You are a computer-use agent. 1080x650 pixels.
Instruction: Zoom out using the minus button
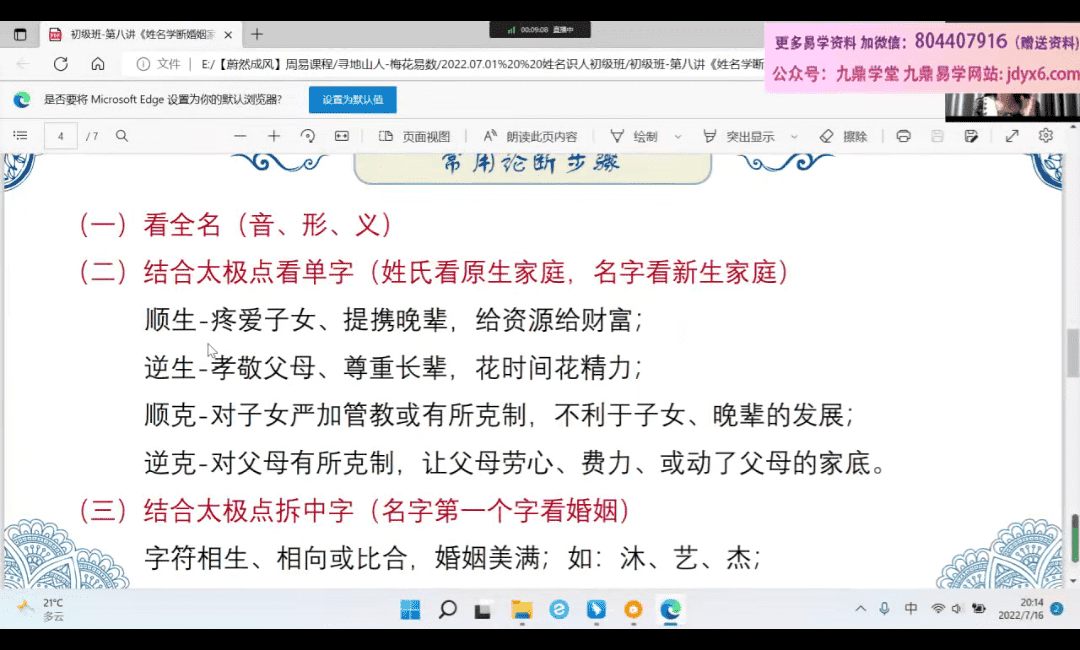coord(239,136)
